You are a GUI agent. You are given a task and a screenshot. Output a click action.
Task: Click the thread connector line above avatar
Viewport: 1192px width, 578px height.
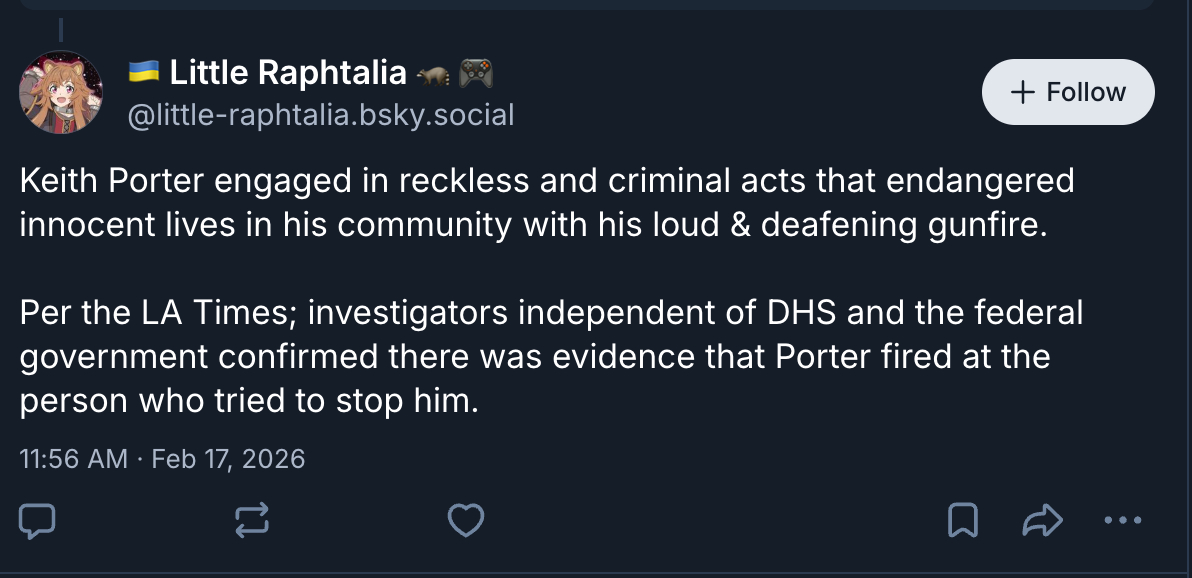[61, 30]
